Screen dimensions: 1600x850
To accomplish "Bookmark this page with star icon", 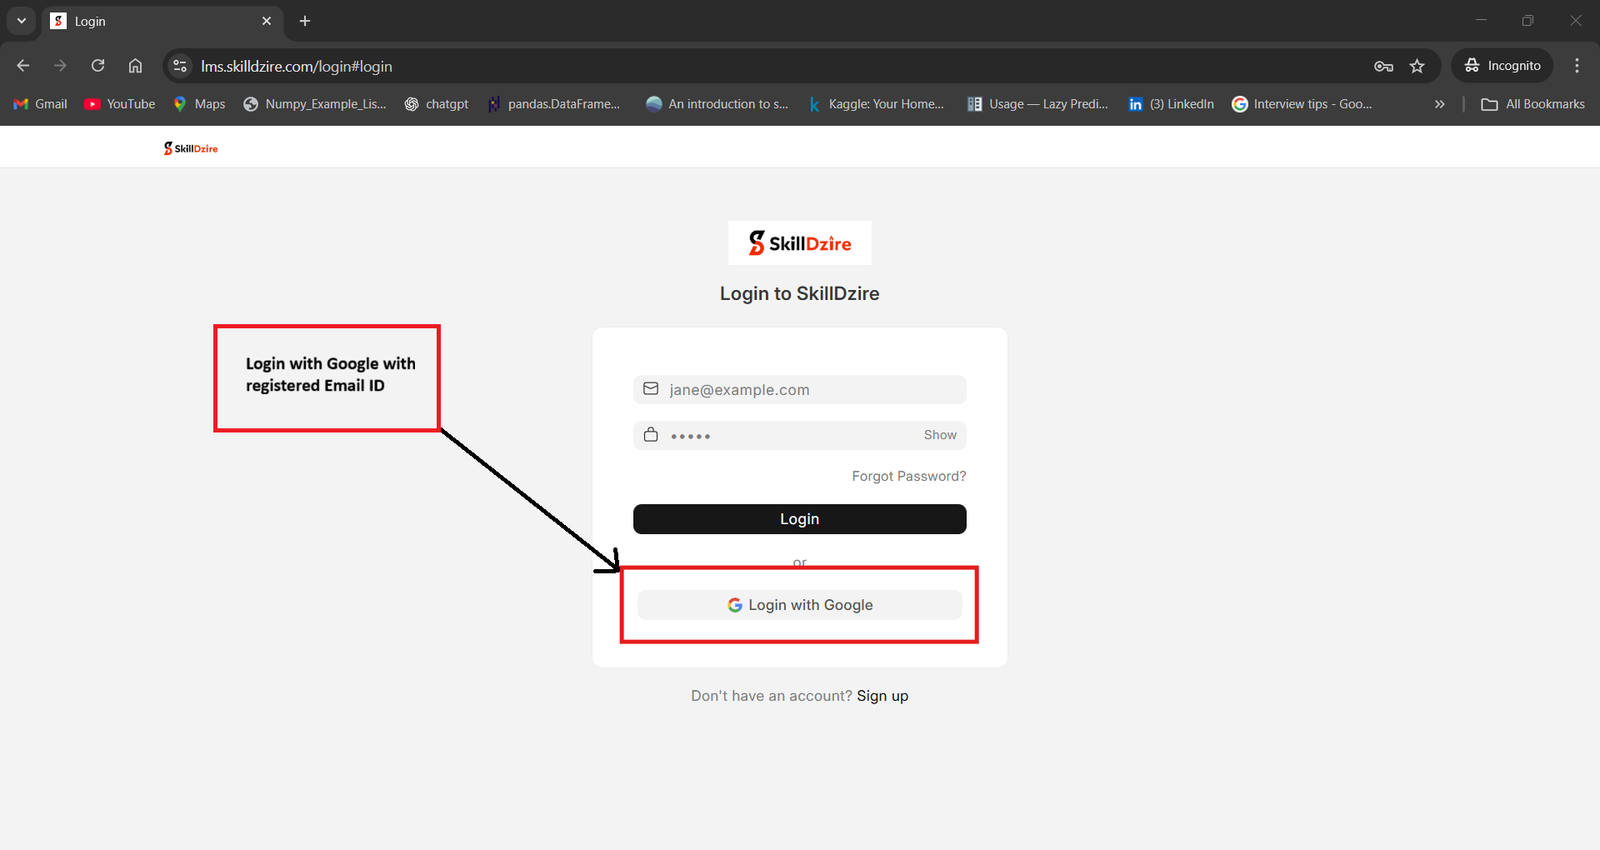I will pos(1417,66).
